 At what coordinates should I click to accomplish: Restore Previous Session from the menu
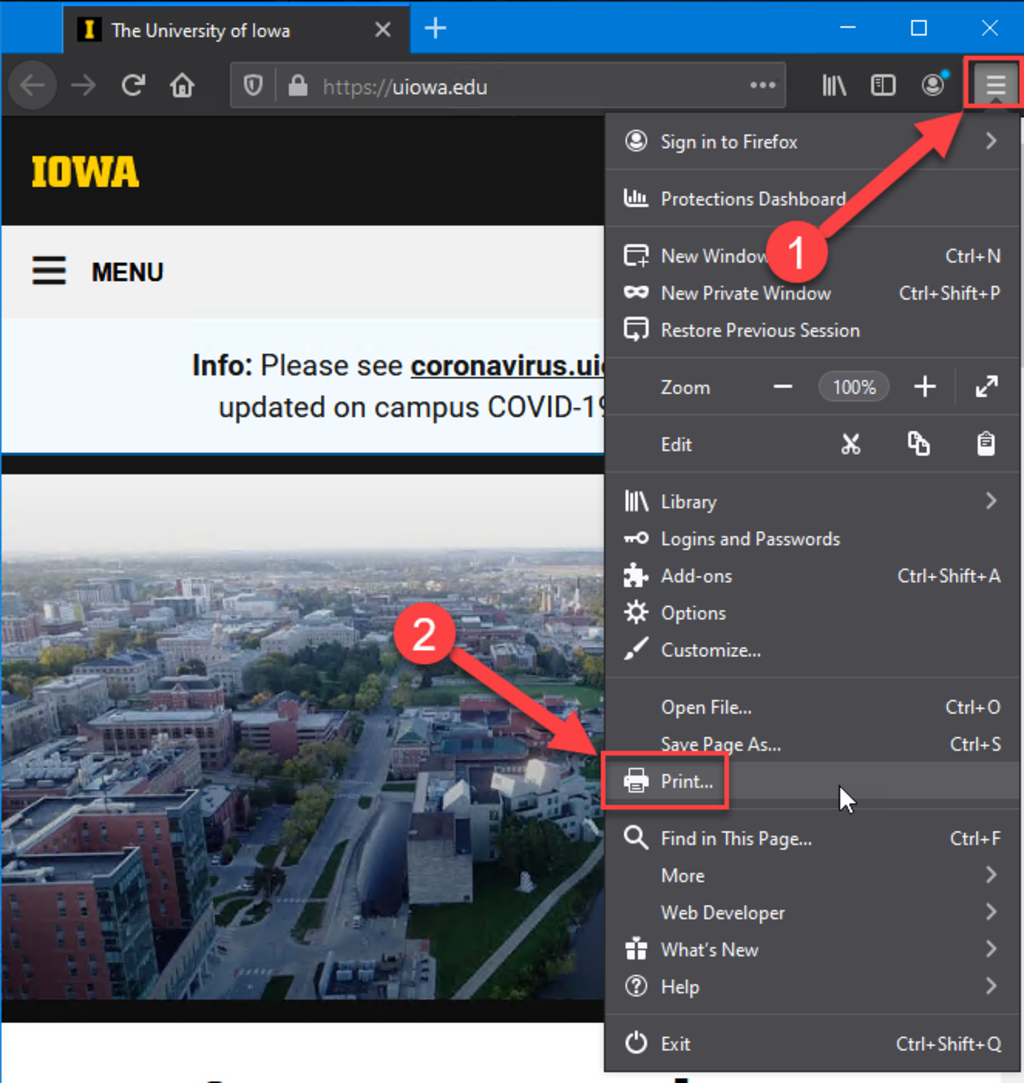click(x=760, y=330)
